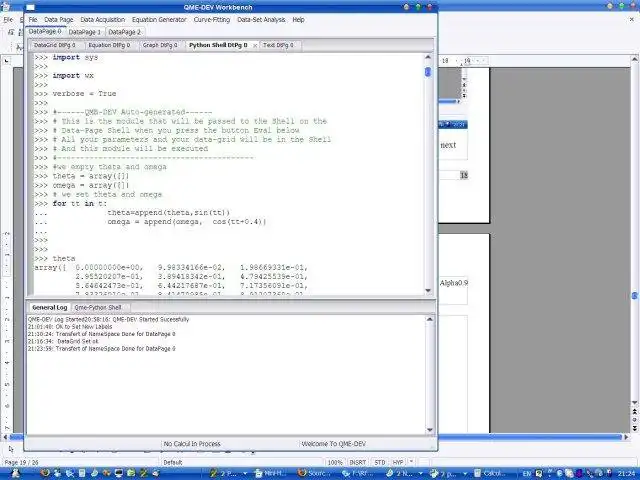This screenshot has height=480, width=640.
Task: Select the DataGrid DtPg 0 tab
Action: click(x=55, y=45)
